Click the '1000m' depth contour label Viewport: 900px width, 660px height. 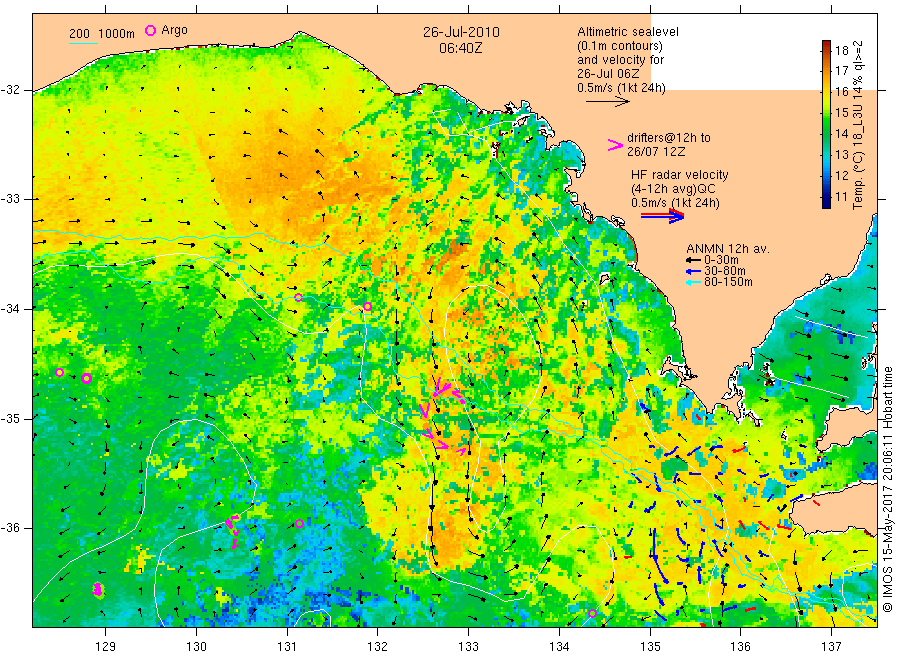click(x=116, y=34)
